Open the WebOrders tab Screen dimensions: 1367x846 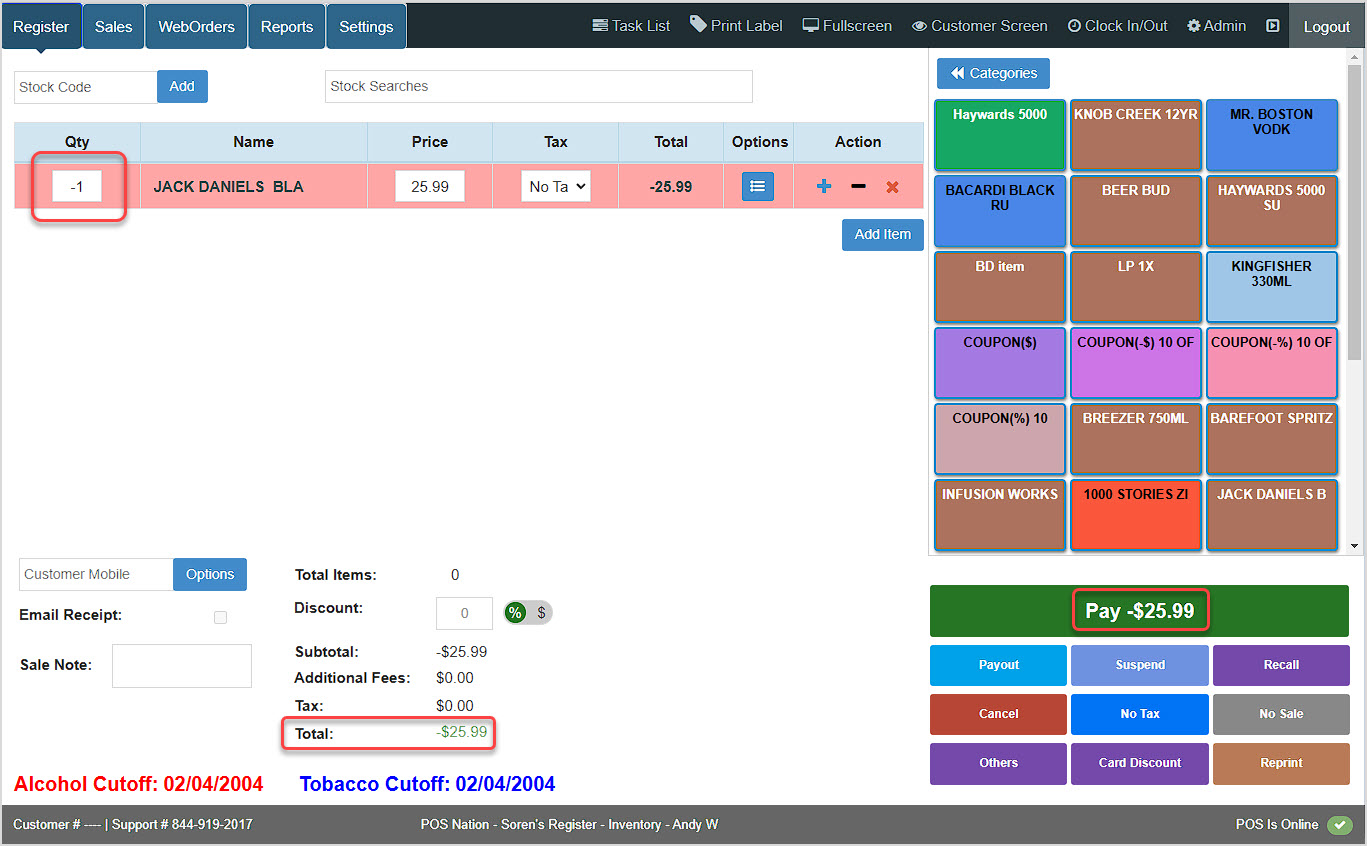coord(196,27)
